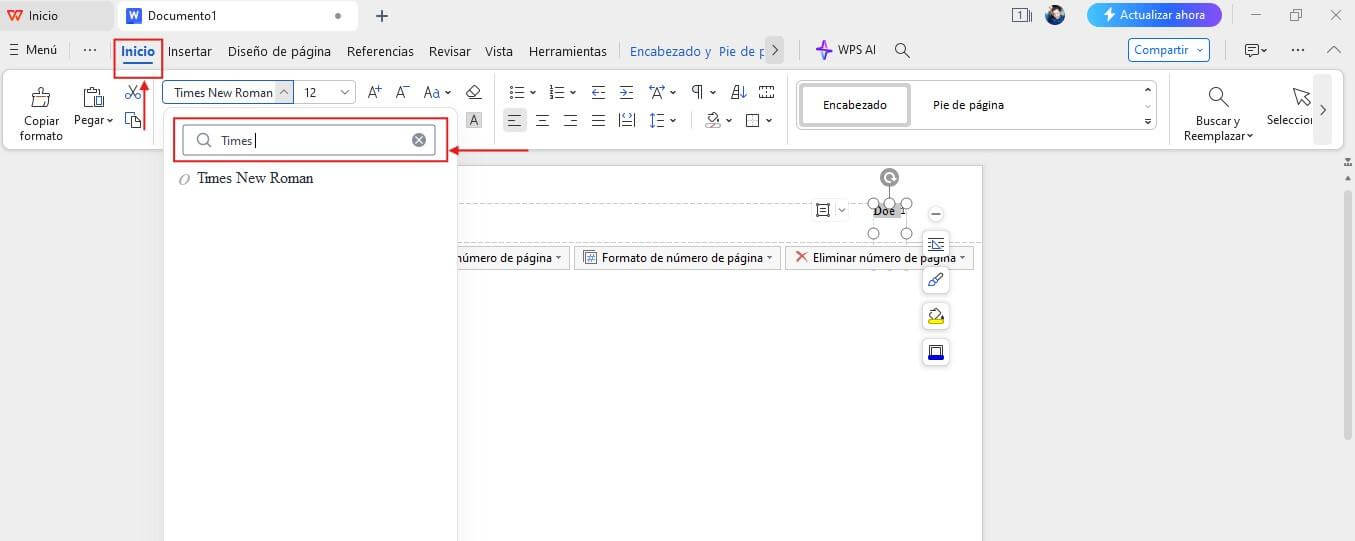The image size is (1355, 541).
Task: Open the Referencias tab
Action: (380, 51)
